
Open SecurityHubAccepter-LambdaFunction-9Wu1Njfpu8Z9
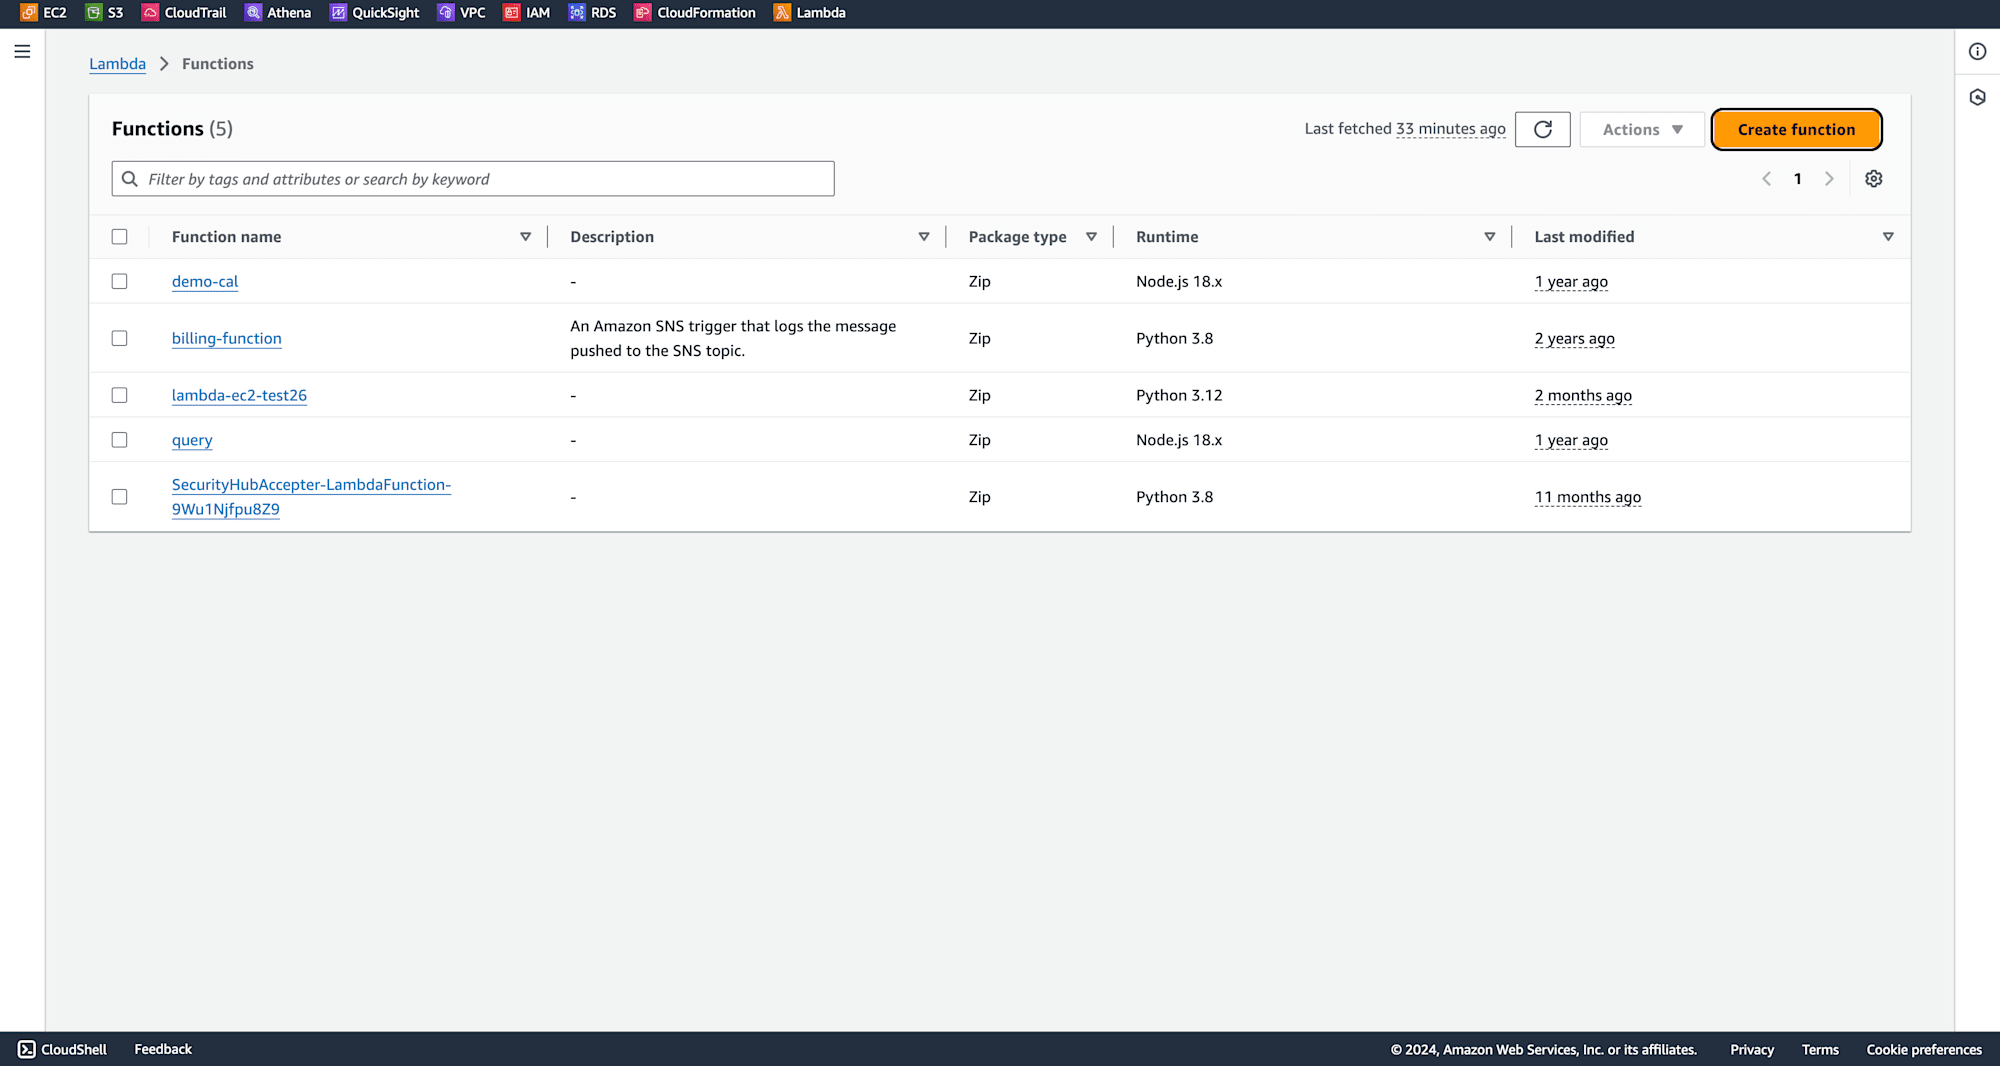(311, 497)
